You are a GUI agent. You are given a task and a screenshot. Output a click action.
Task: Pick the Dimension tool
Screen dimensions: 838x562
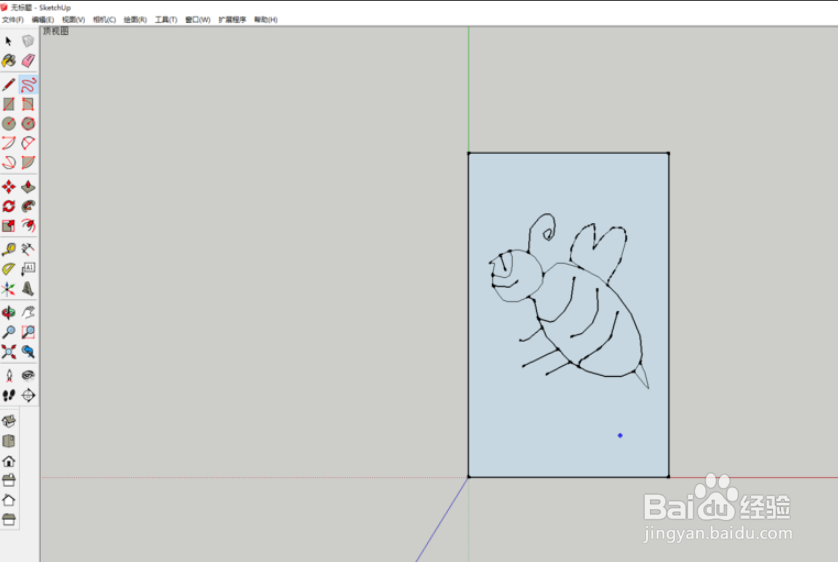tap(28, 249)
